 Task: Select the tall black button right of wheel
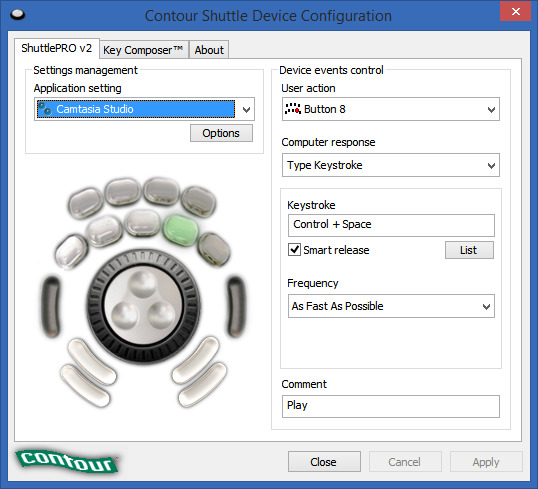(x=236, y=306)
